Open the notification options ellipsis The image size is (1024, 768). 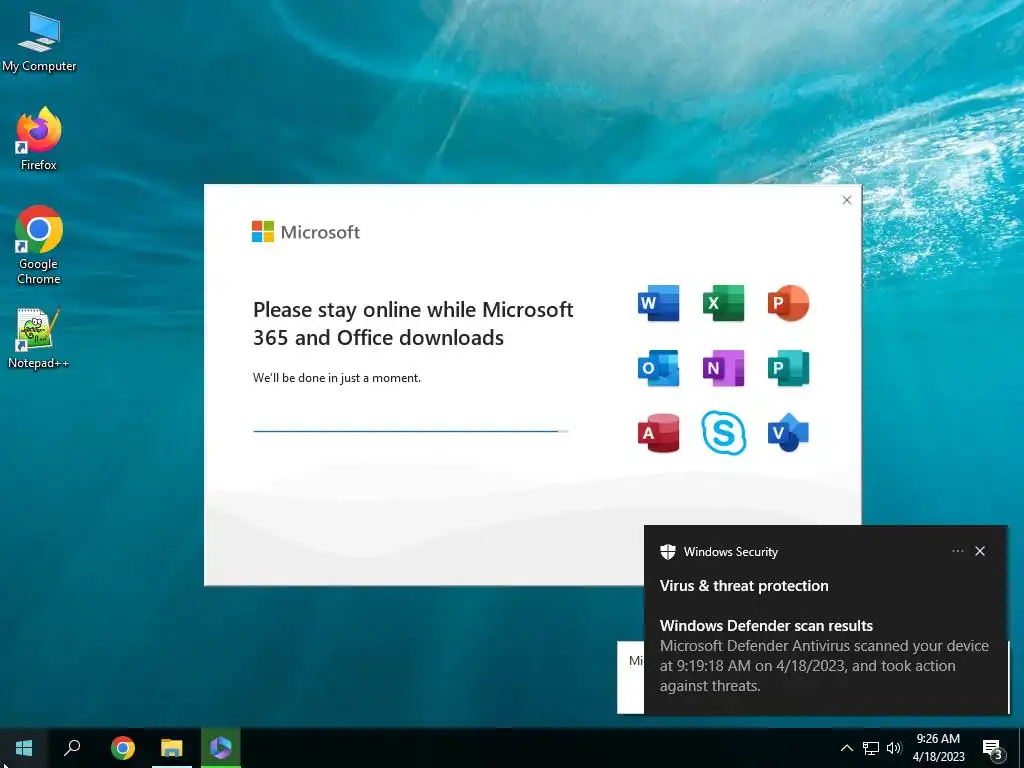click(957, 551)
